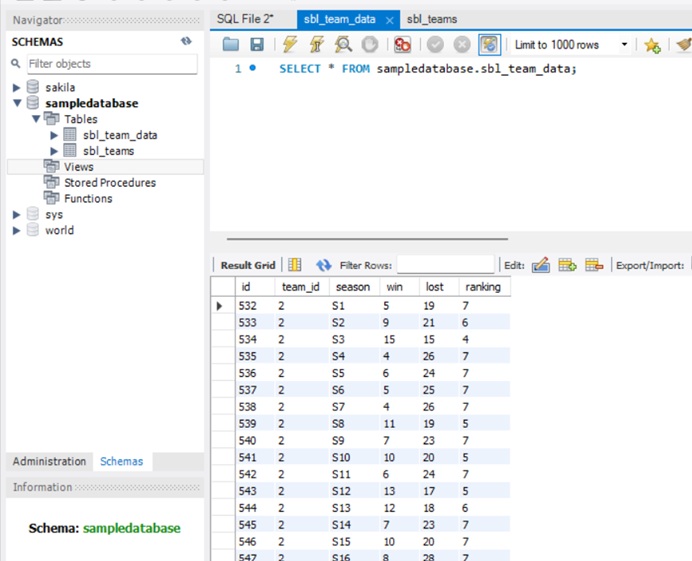Image resolution: width=692 pixels, height=561 pixels.
Task: Click the Result Grid button
Action: pyautogui.click(x=248, y=265)
